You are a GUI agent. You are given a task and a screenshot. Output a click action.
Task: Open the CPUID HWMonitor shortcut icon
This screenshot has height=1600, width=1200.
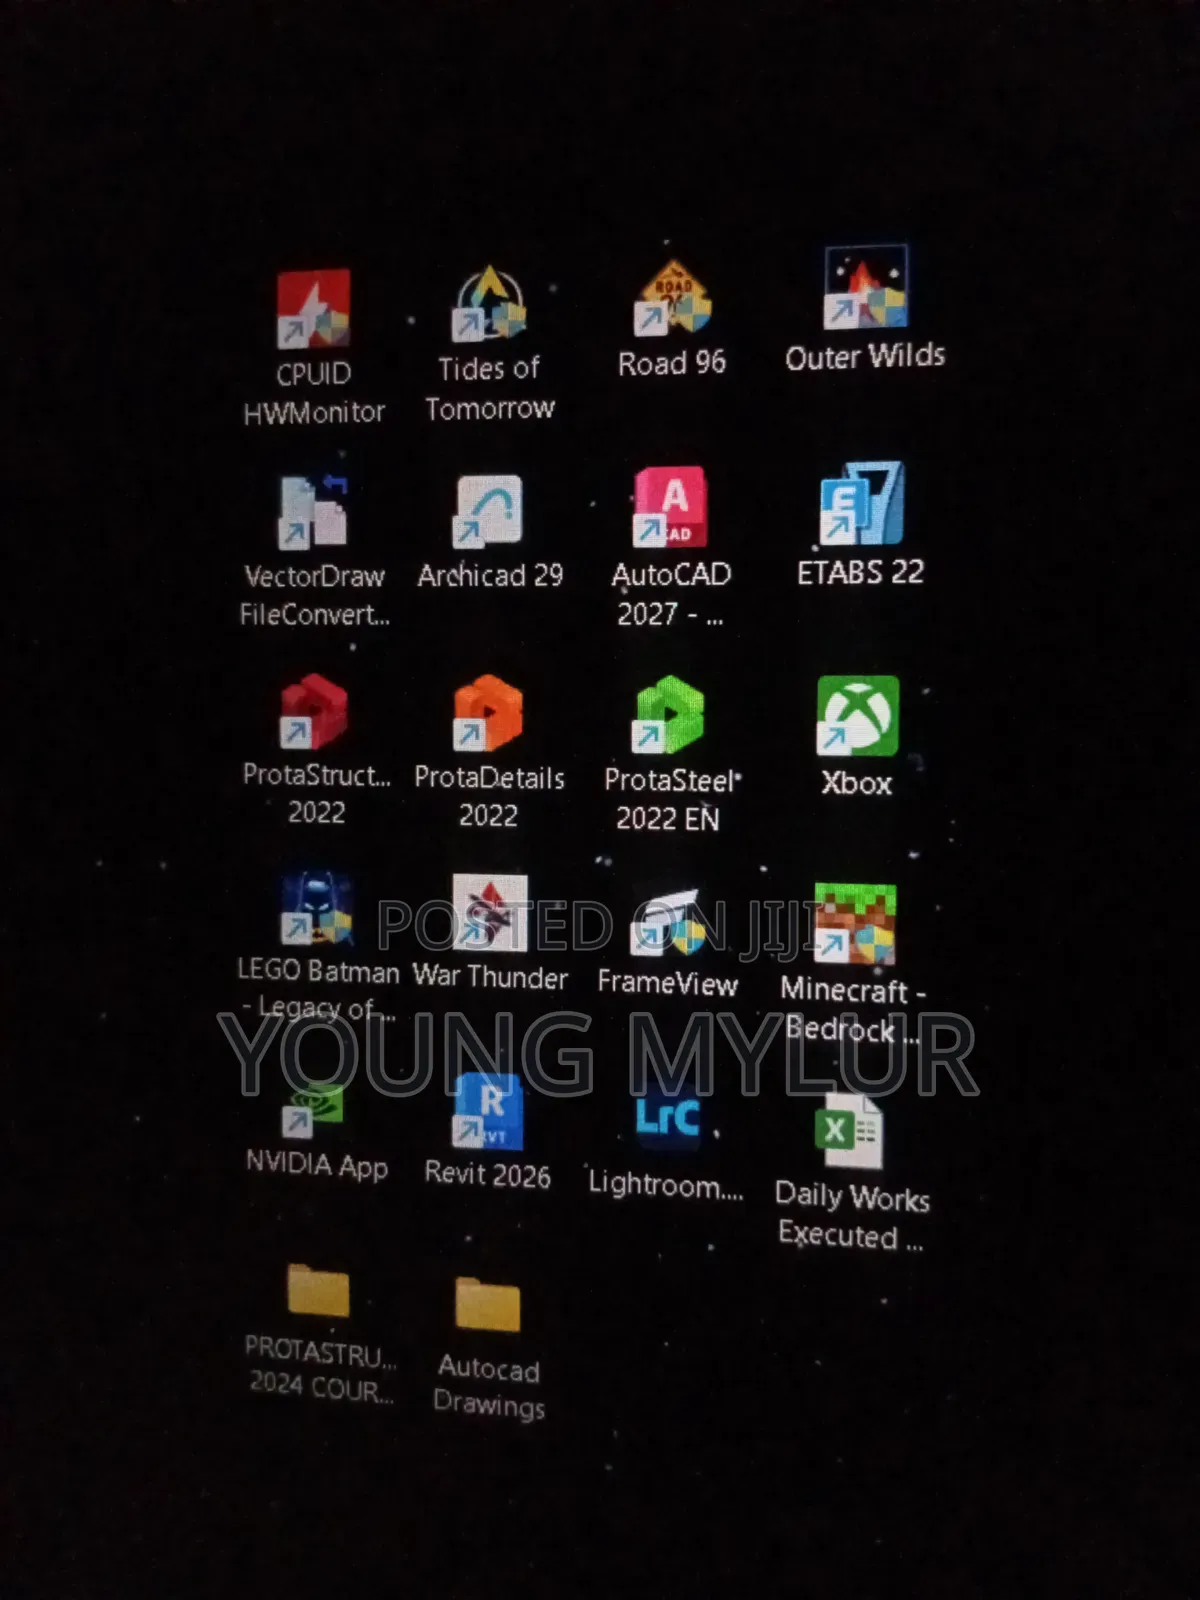[313, 308]
